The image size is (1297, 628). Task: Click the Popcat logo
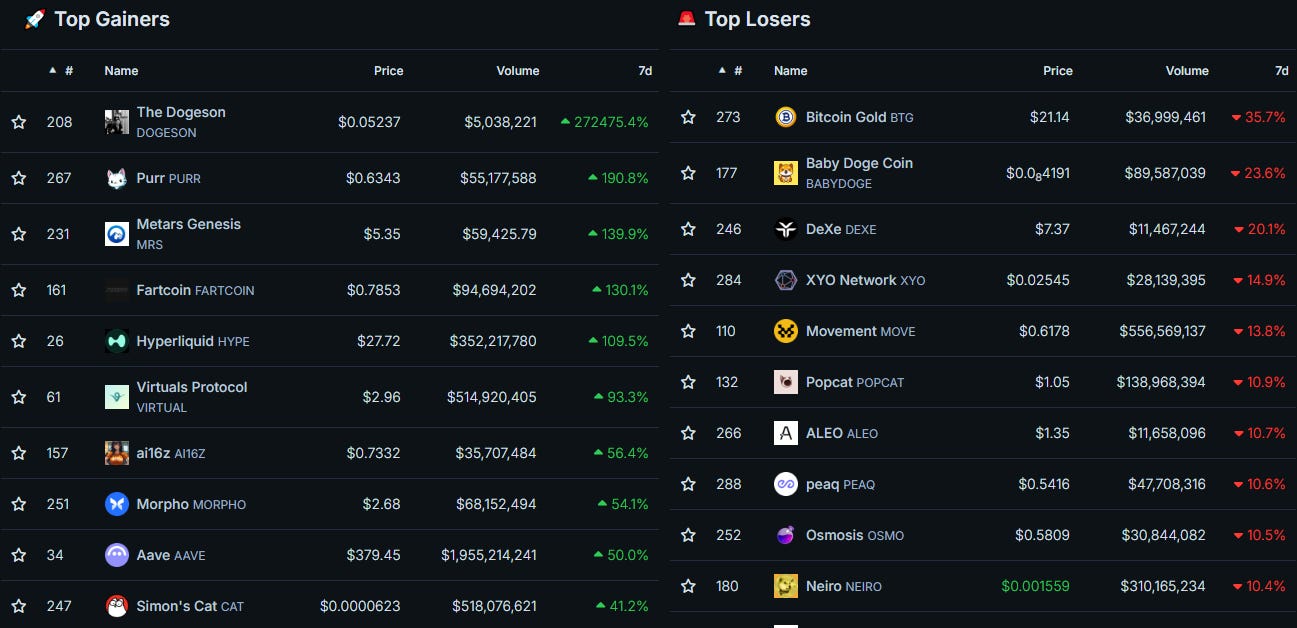[786, 382]
